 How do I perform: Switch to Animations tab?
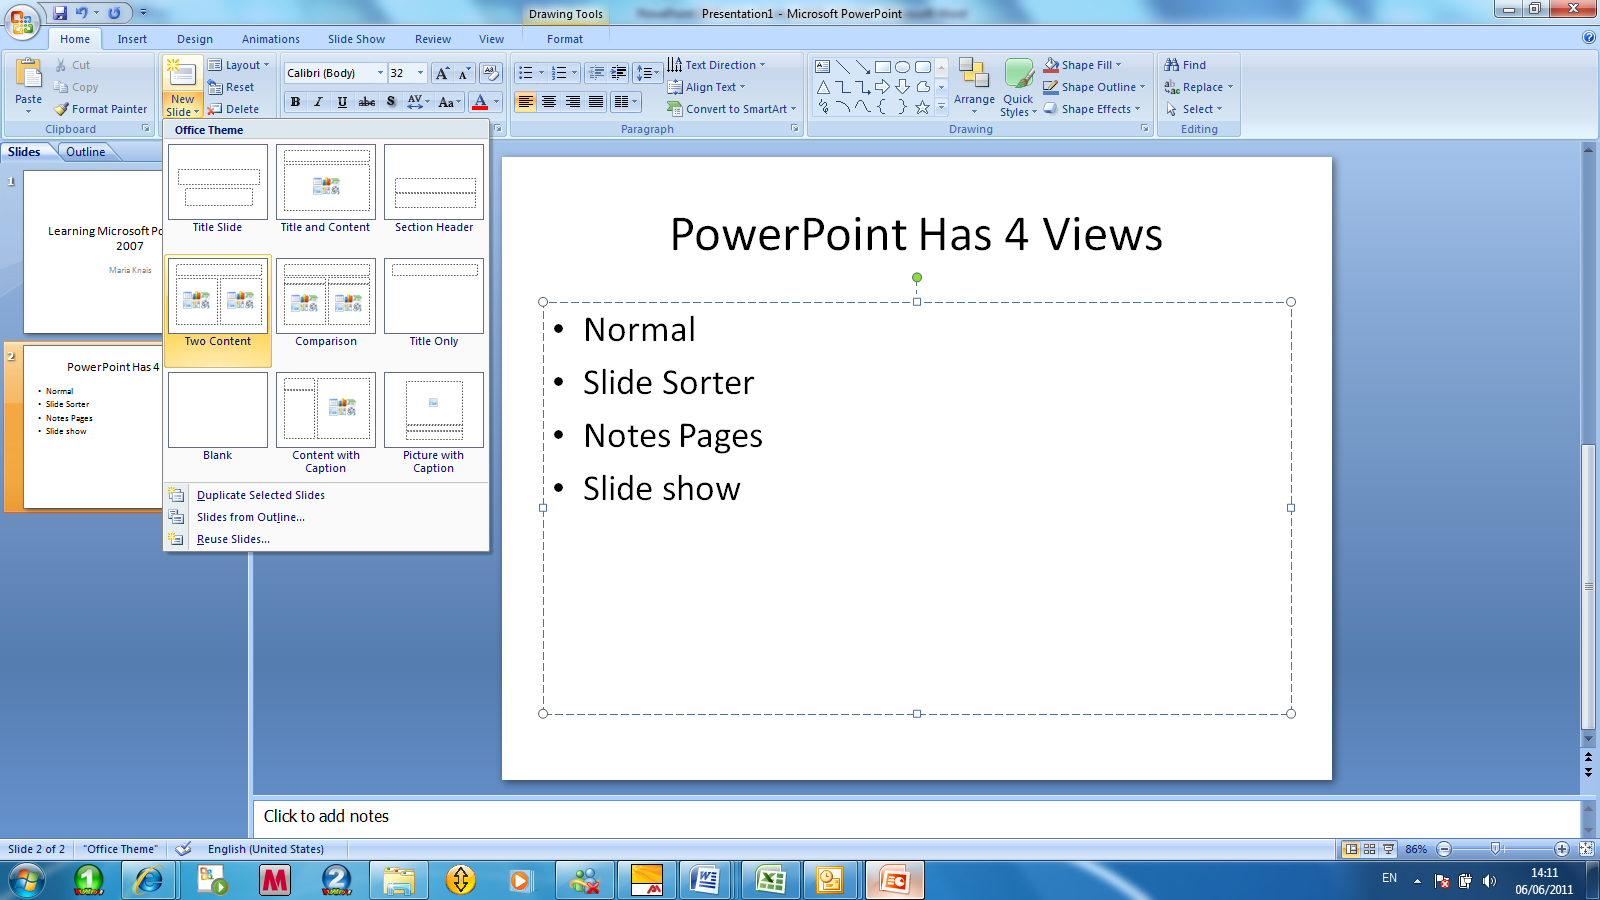click(271, 39)
